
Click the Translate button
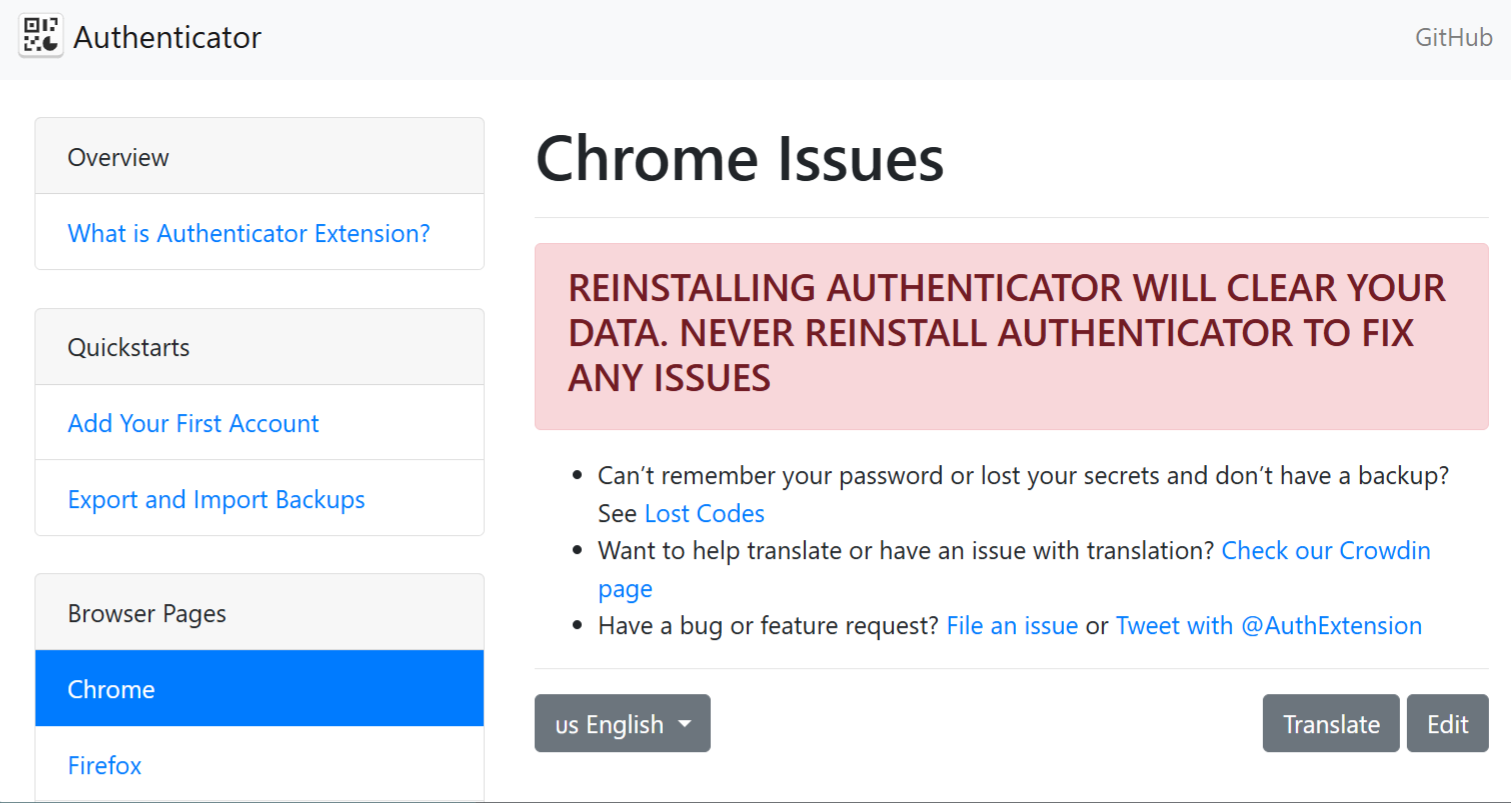(x=1331, y=723)
